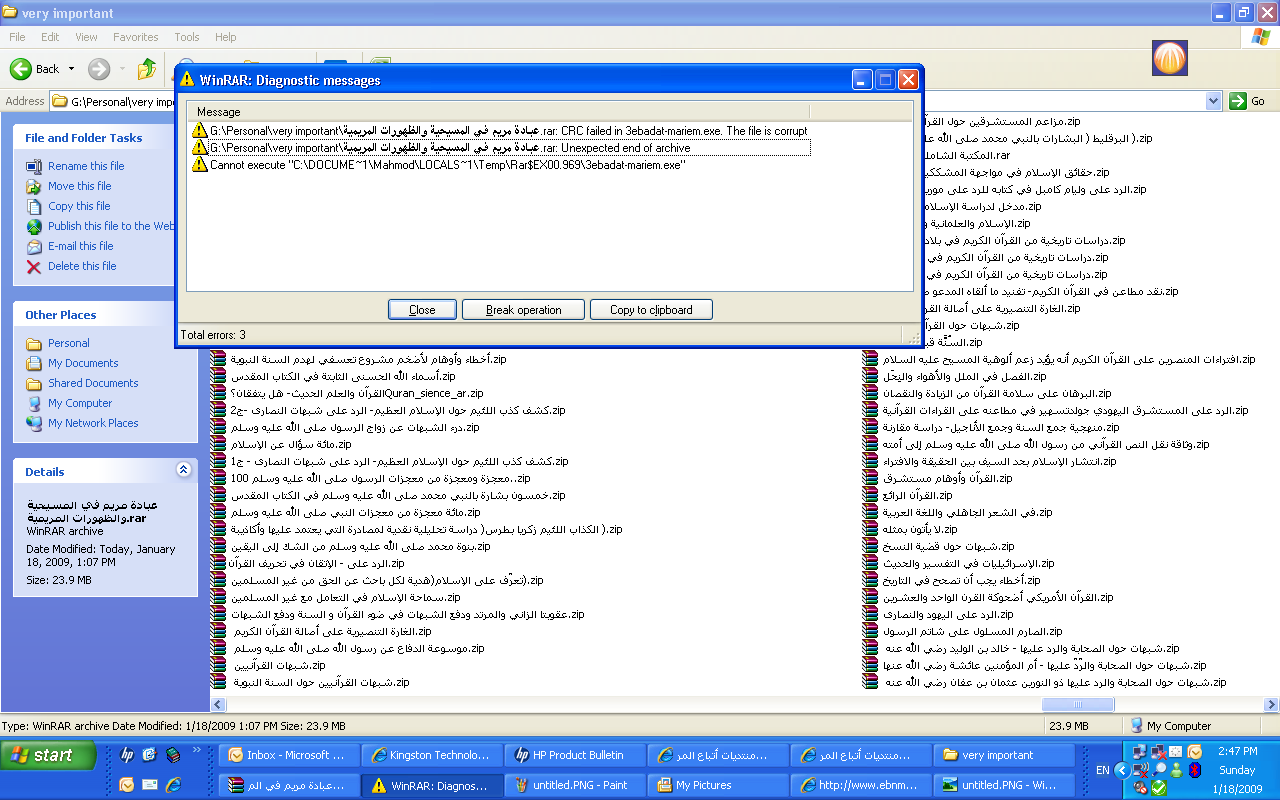Click HP icon in Quick Launch
Viewport: 1280px width, 800px height.
click(x=128, y=755)
